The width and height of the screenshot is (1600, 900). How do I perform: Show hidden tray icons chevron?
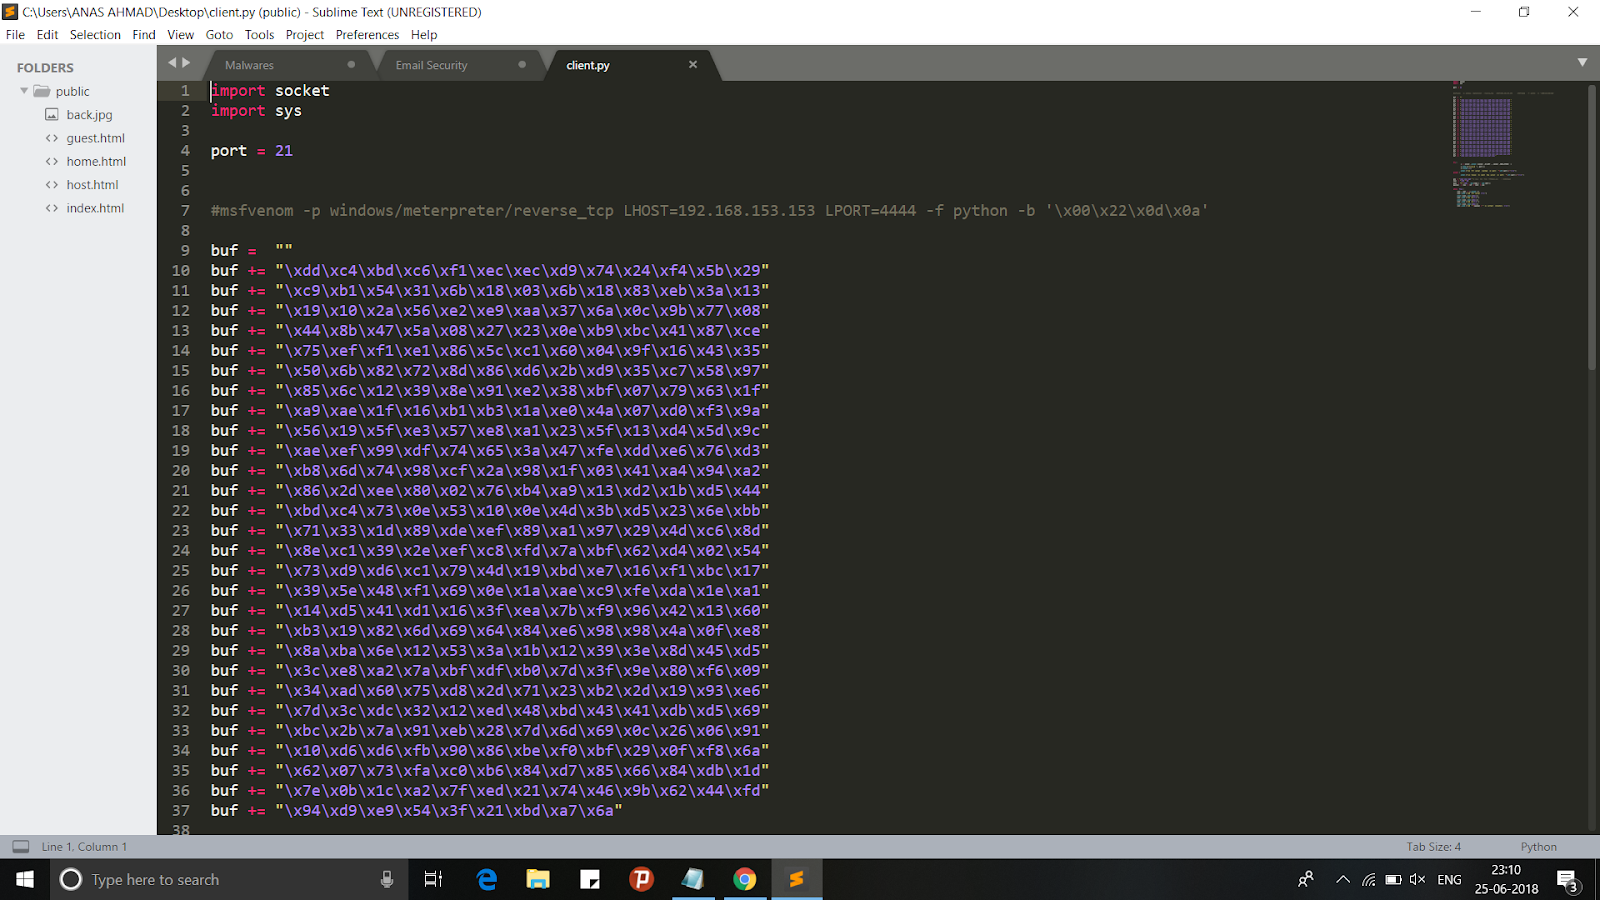tap(1343, 879)
